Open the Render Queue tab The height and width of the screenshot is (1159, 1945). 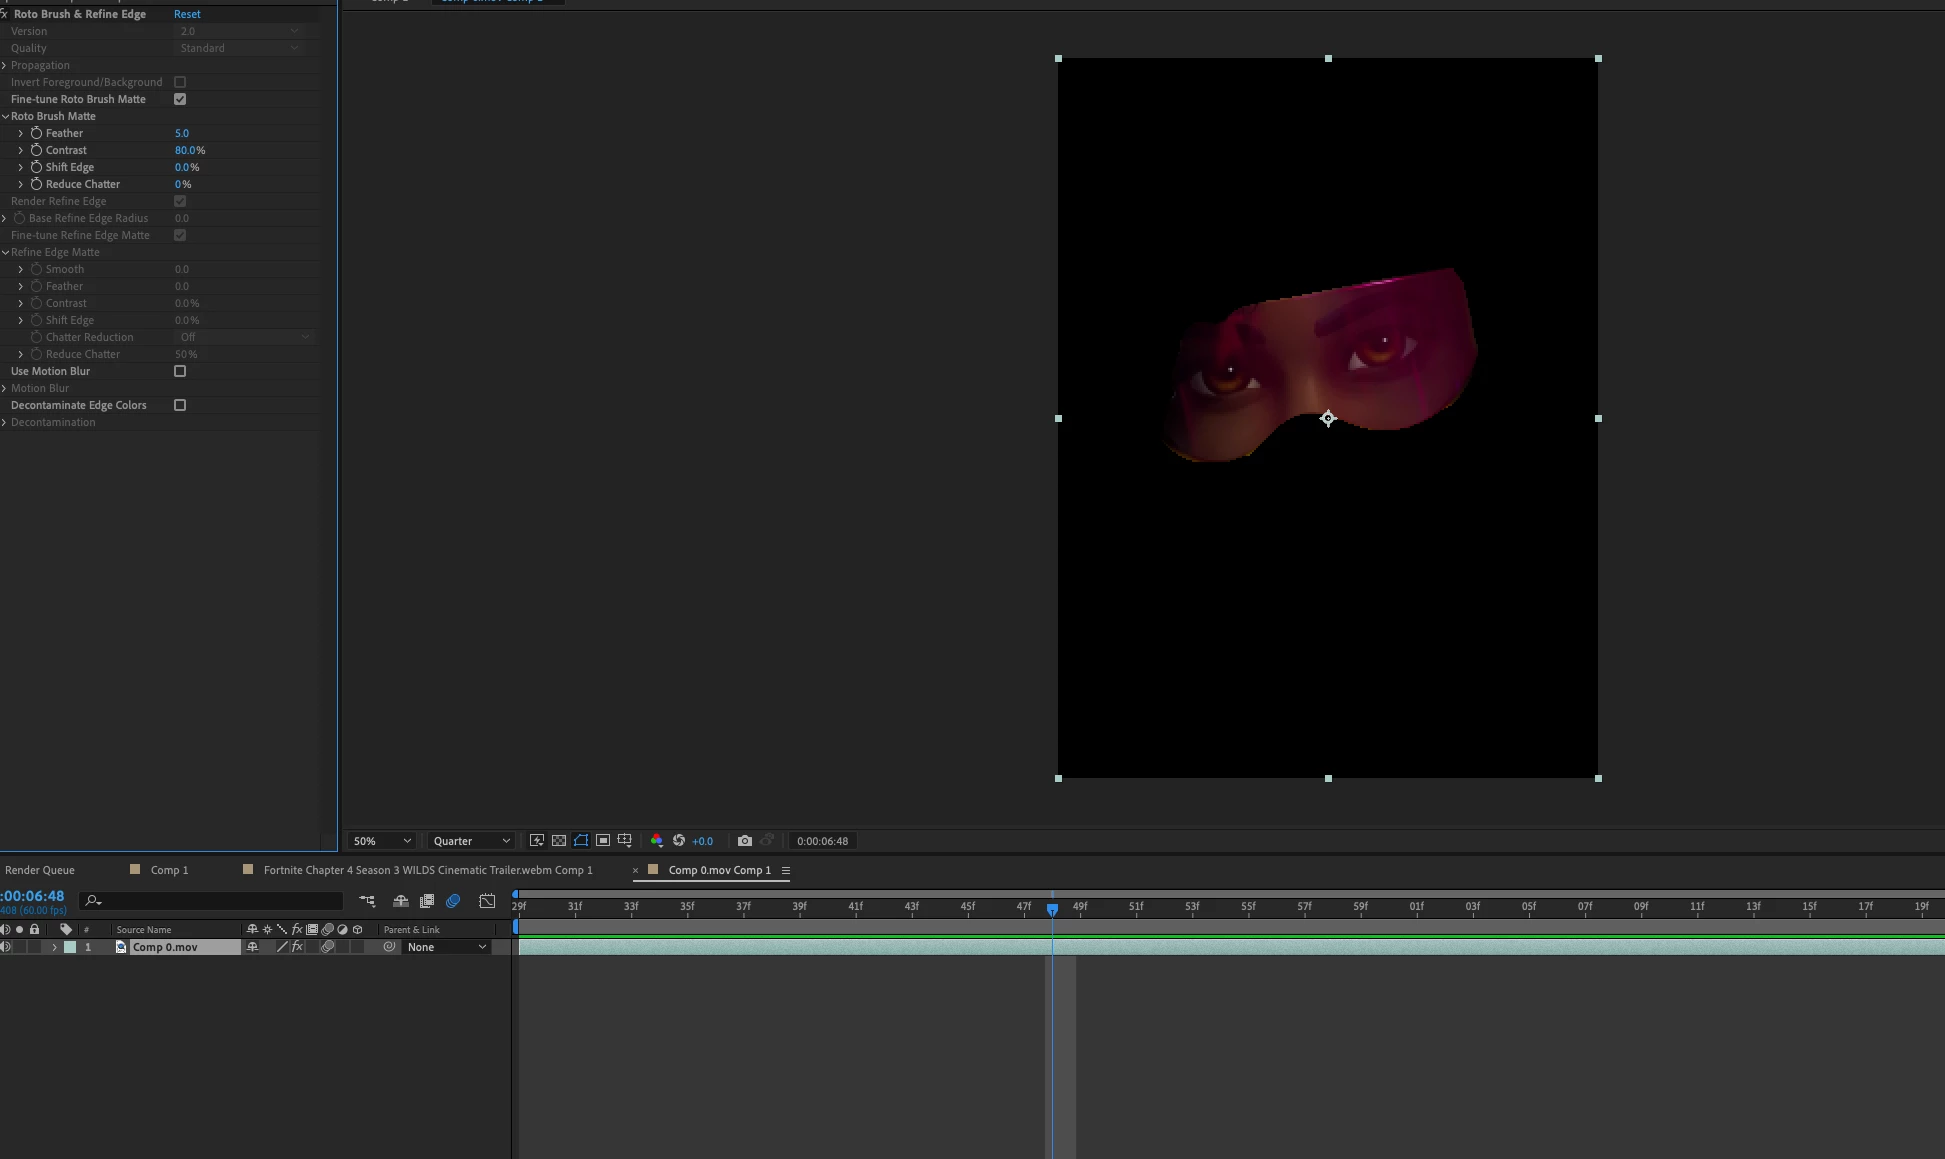40,870
